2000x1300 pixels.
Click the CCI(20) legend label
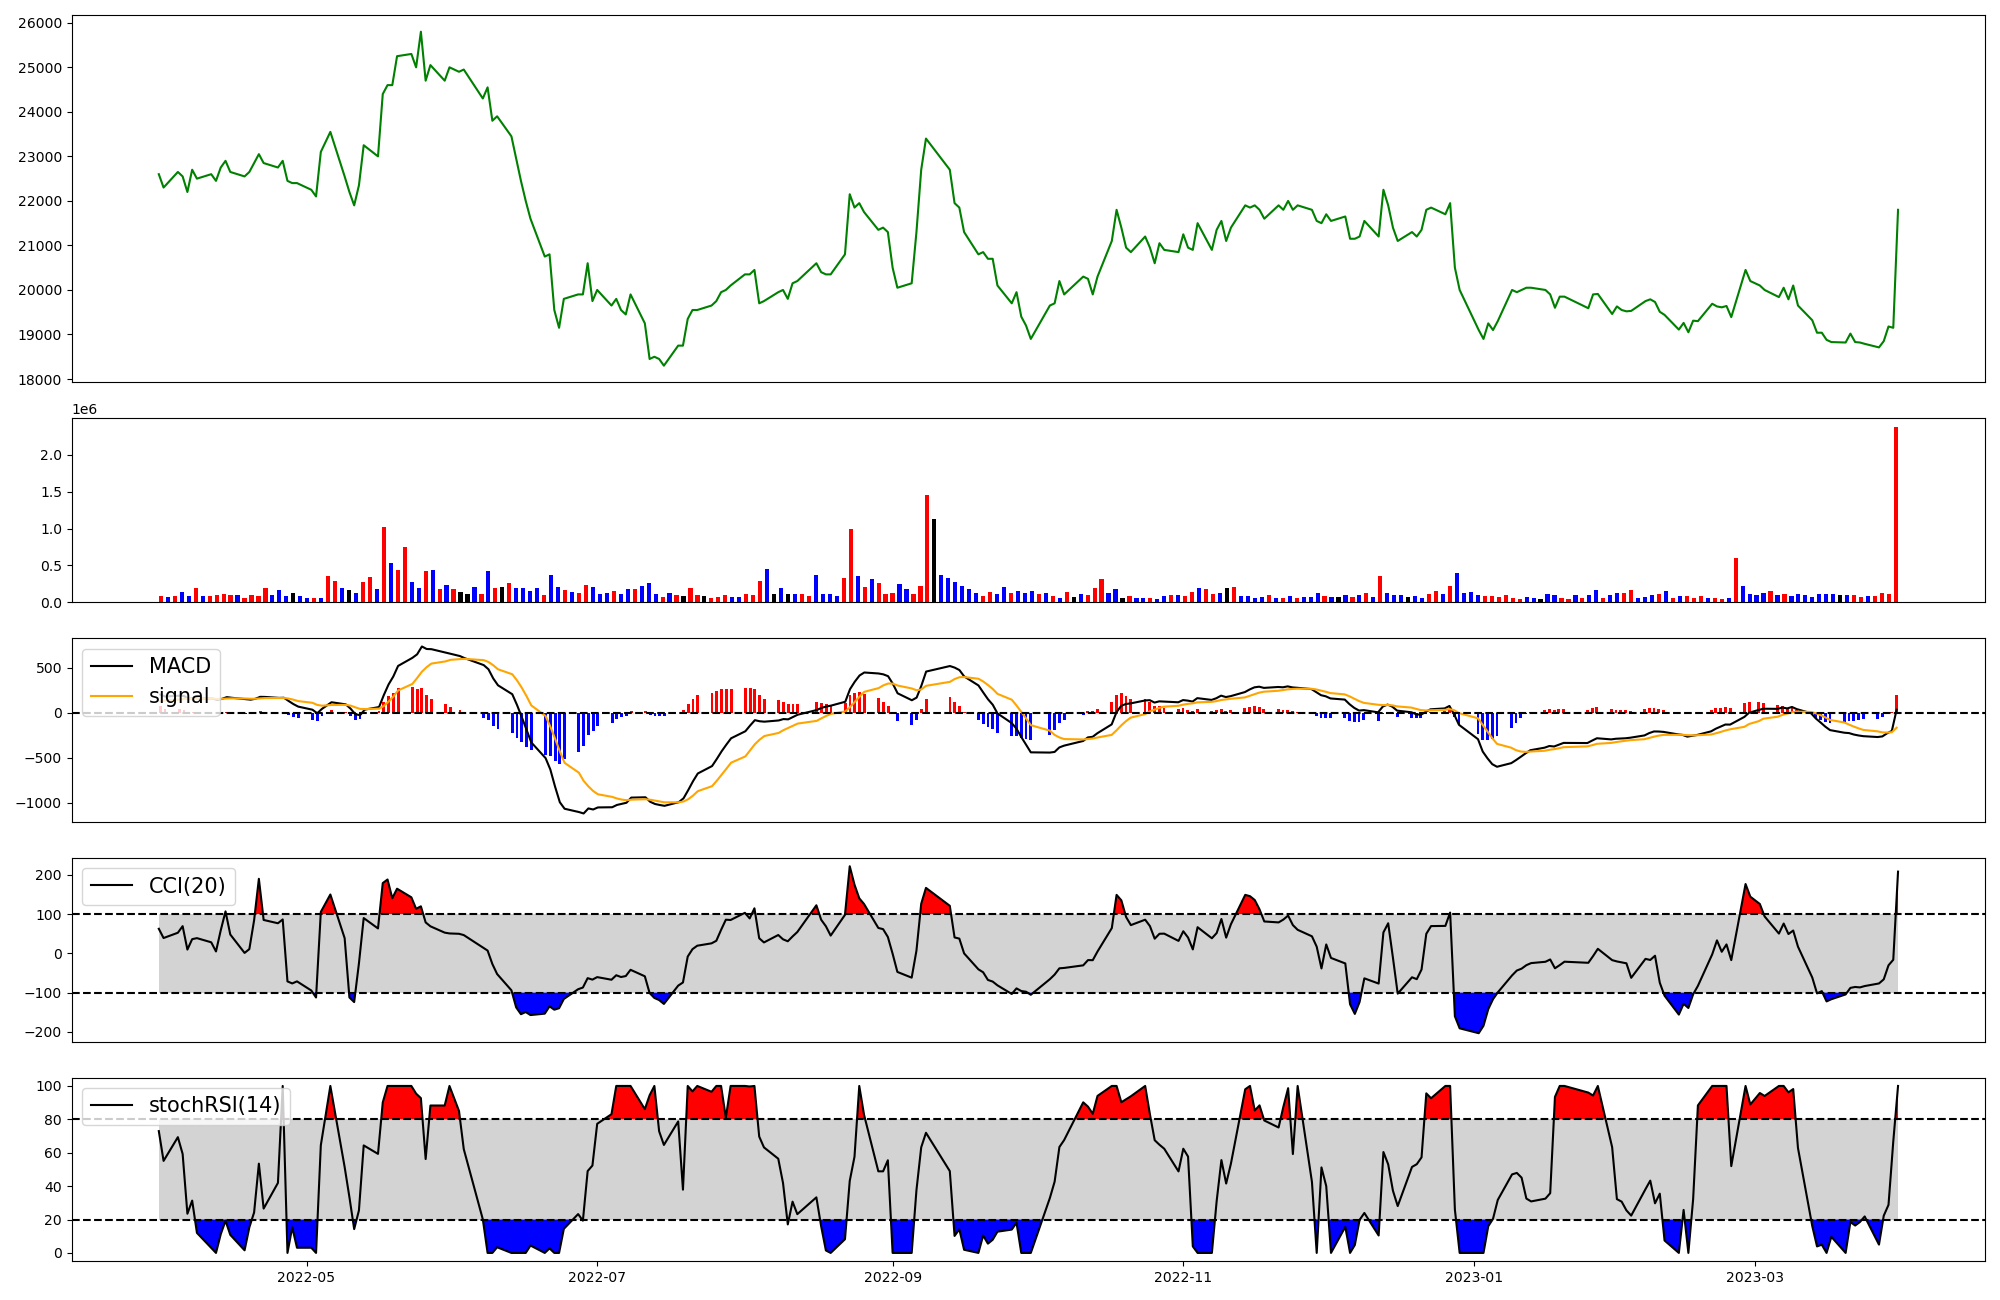(x=187, y=886)
